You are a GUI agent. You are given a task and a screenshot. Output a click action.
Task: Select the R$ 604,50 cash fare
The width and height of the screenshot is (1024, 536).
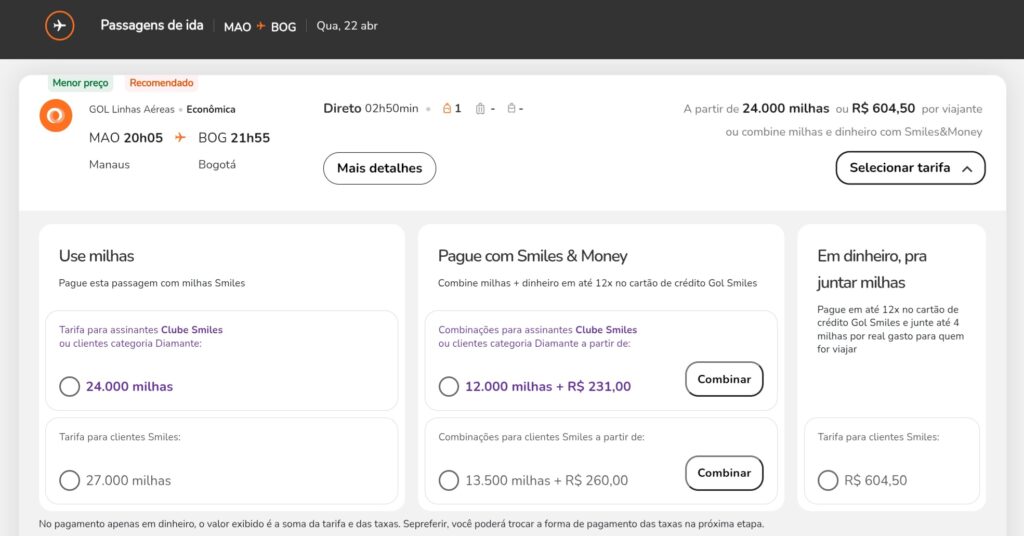pyautogui.click(x=828, y=481)
